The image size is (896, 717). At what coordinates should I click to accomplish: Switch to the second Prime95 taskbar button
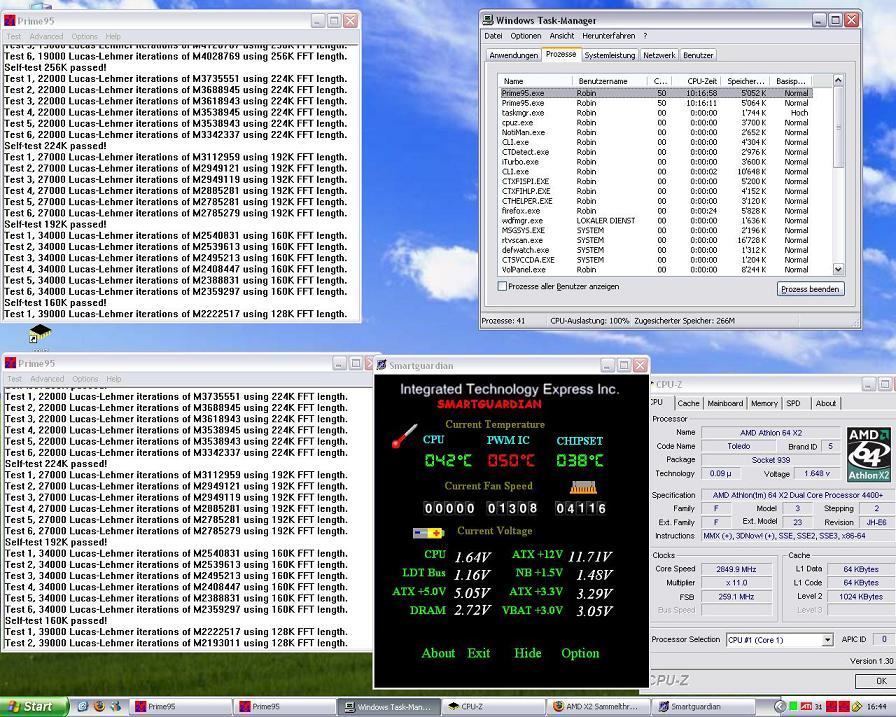pyautogui.click(x=284, y=707)
